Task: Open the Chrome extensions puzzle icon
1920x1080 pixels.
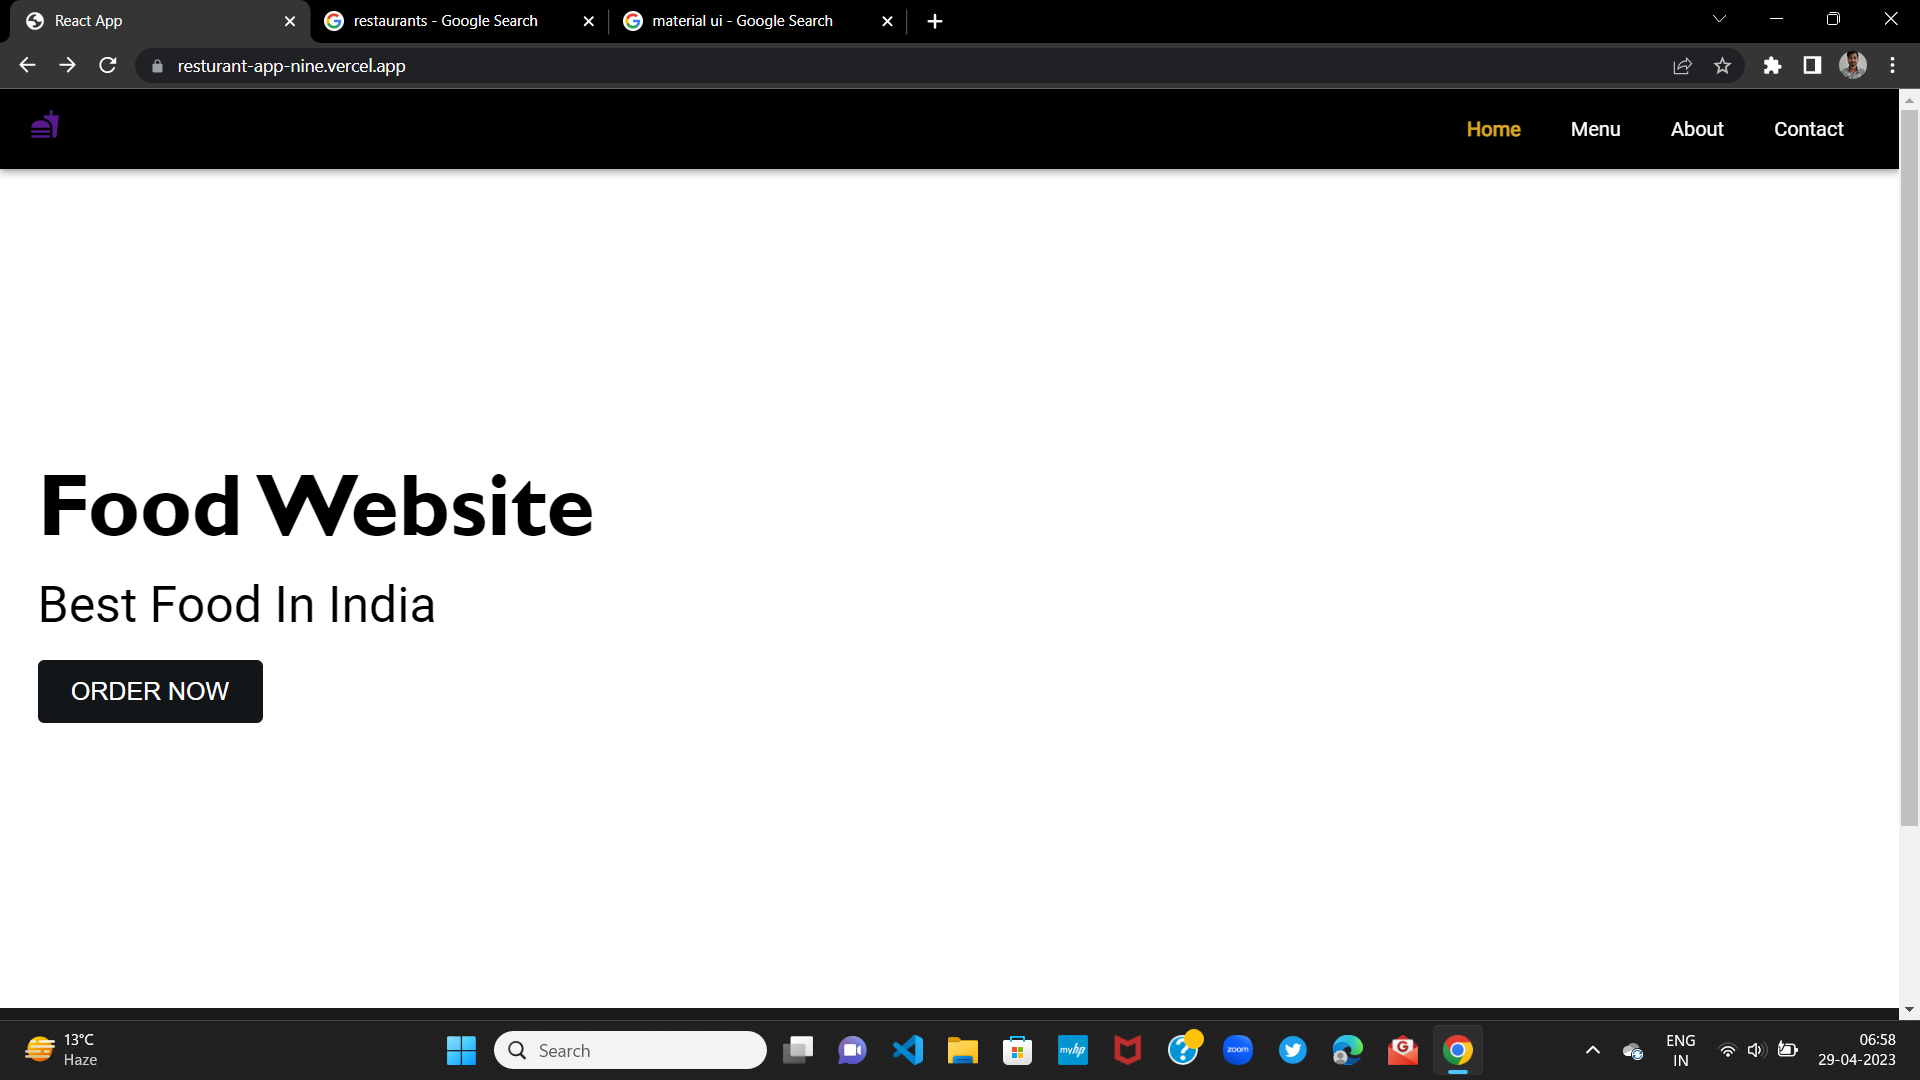Action: (x=1772, y=66)
